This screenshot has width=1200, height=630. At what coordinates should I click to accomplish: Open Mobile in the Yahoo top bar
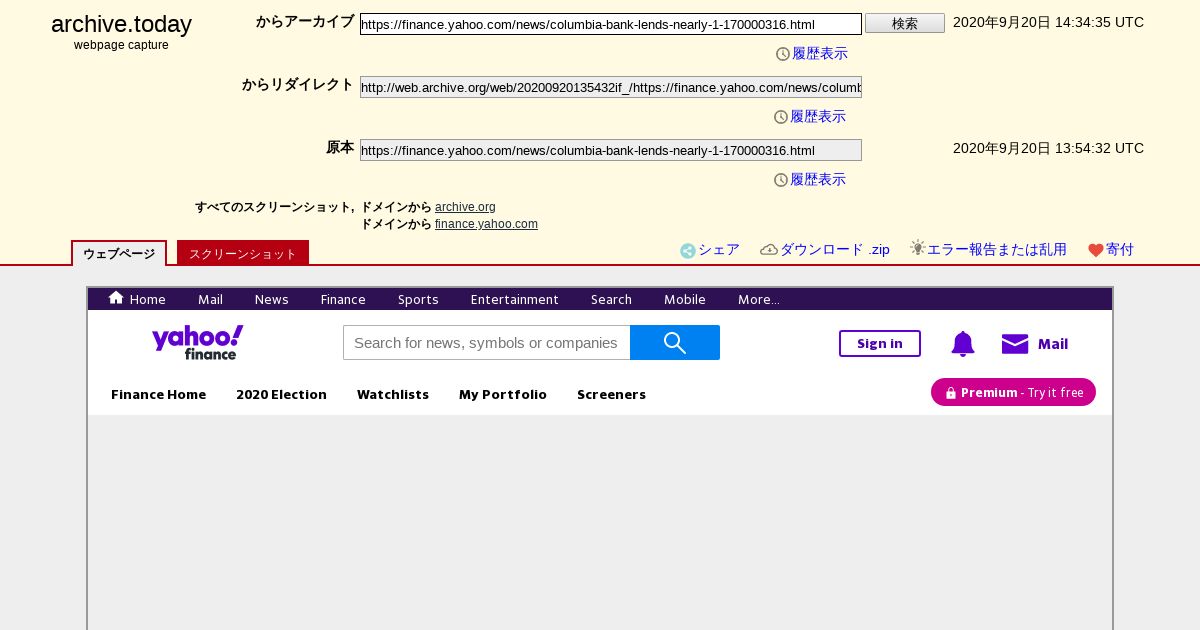click(685, 299)
